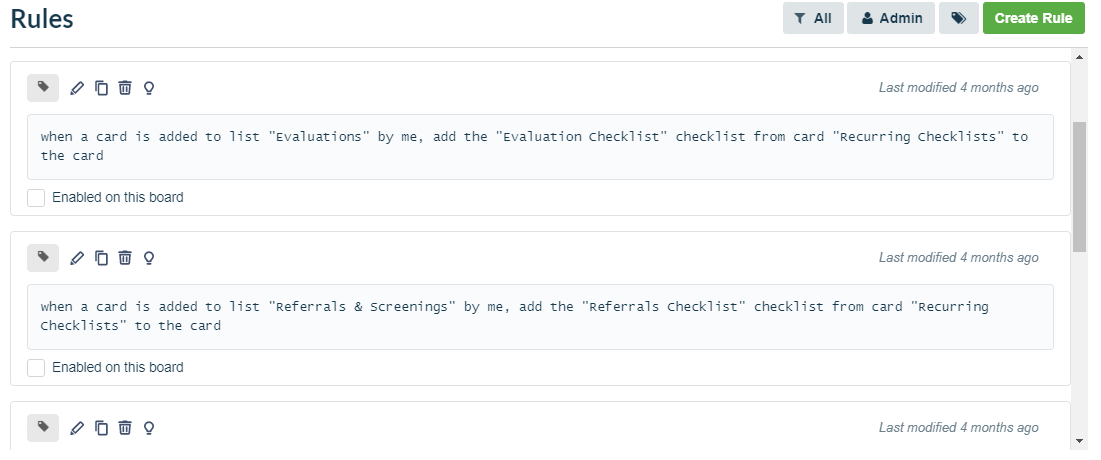Click the Admin filter button
The width and height of the screenshot is (1101, 460).
[891, 18]
